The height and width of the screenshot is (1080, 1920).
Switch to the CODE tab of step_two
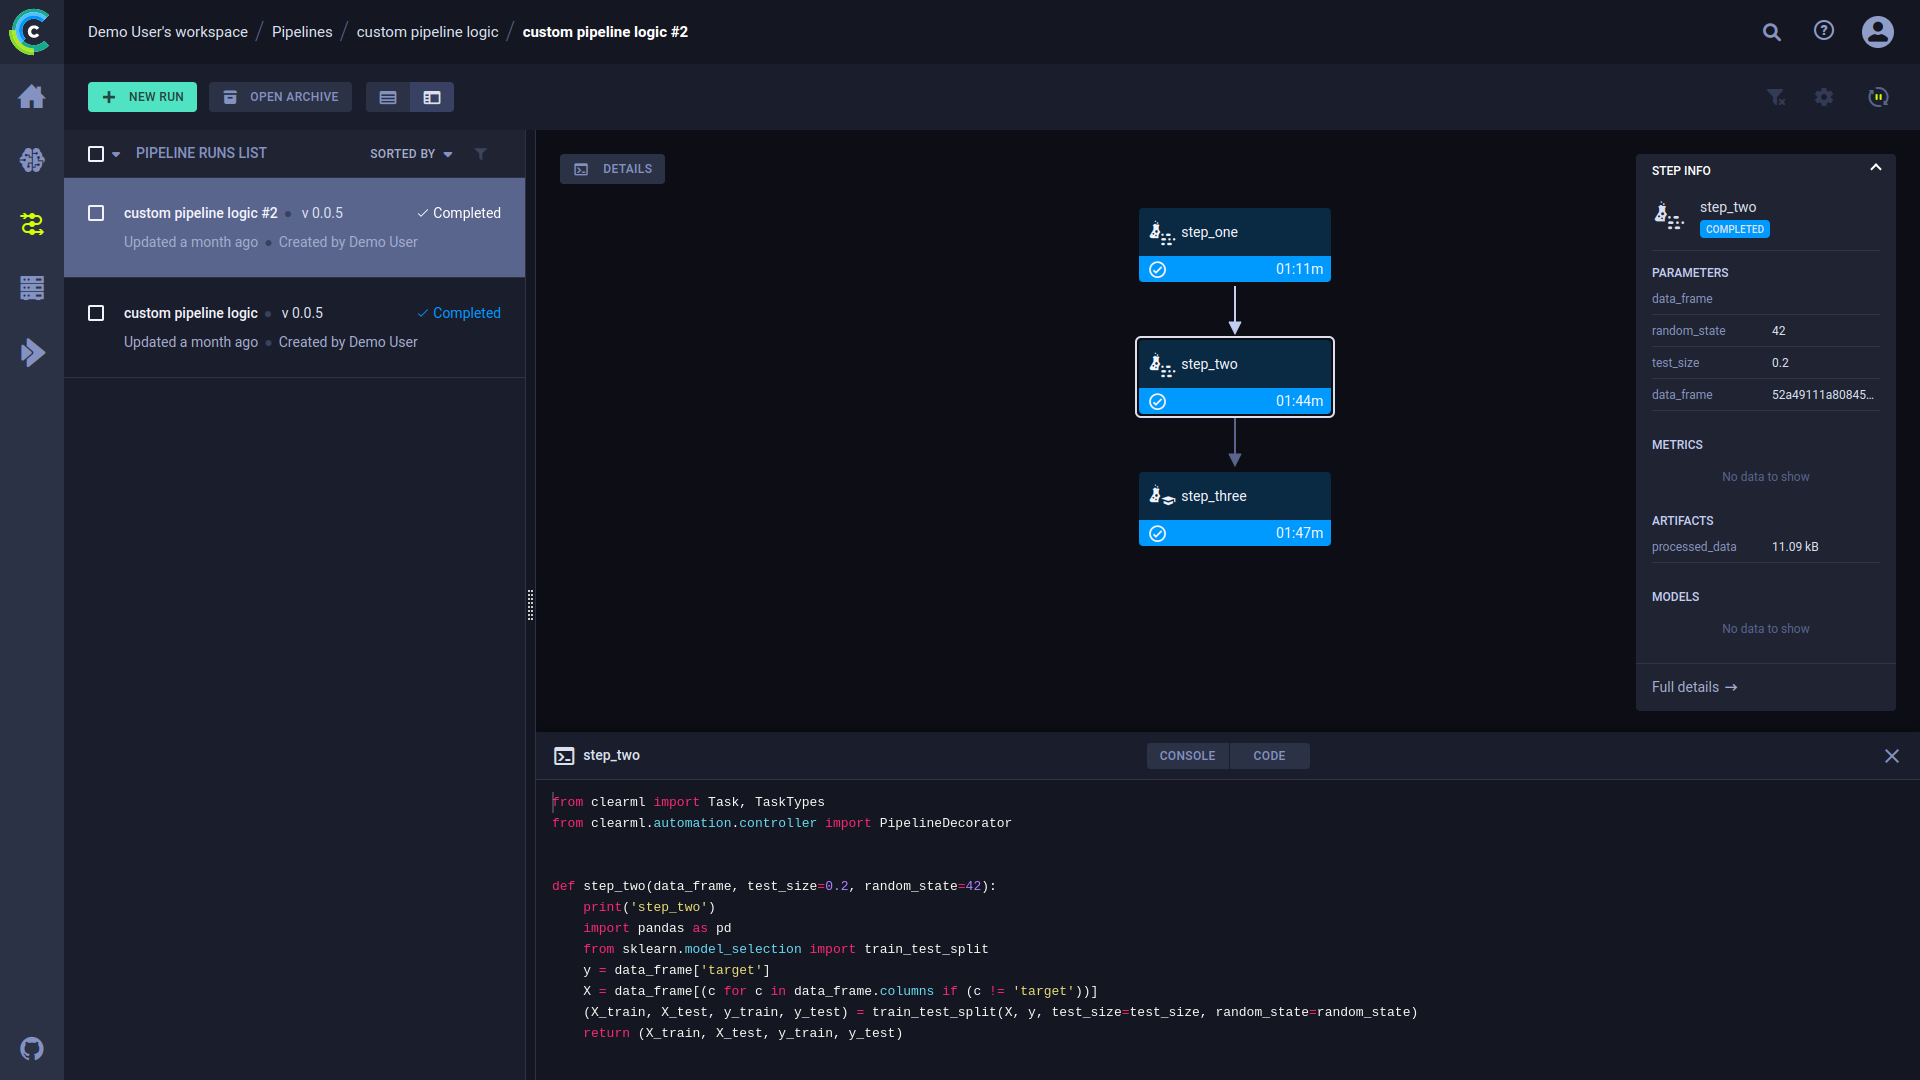coord(1269,755)
